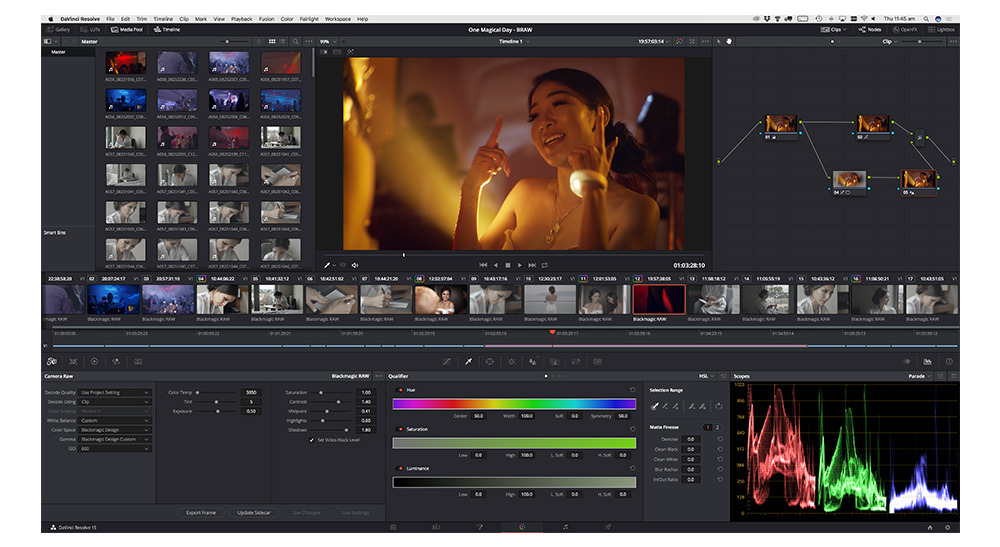Open the Curves palette icon

pyautogui.click(x=446, y=361)
